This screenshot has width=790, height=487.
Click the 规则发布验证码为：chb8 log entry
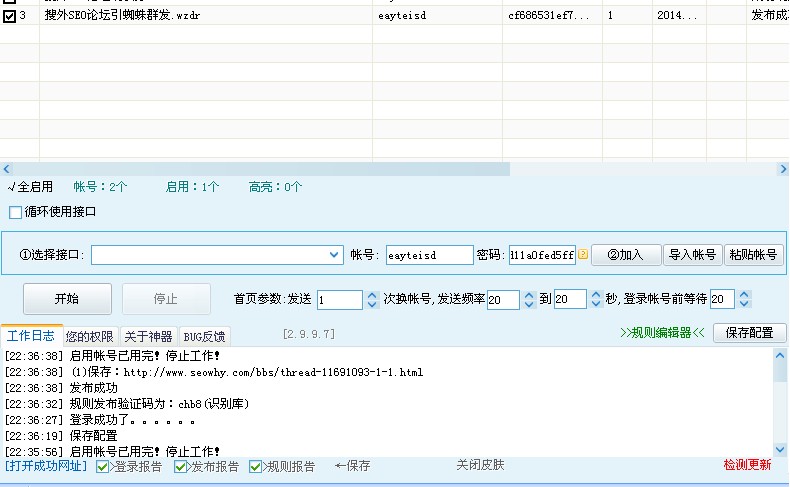click(x=127, y=404)
